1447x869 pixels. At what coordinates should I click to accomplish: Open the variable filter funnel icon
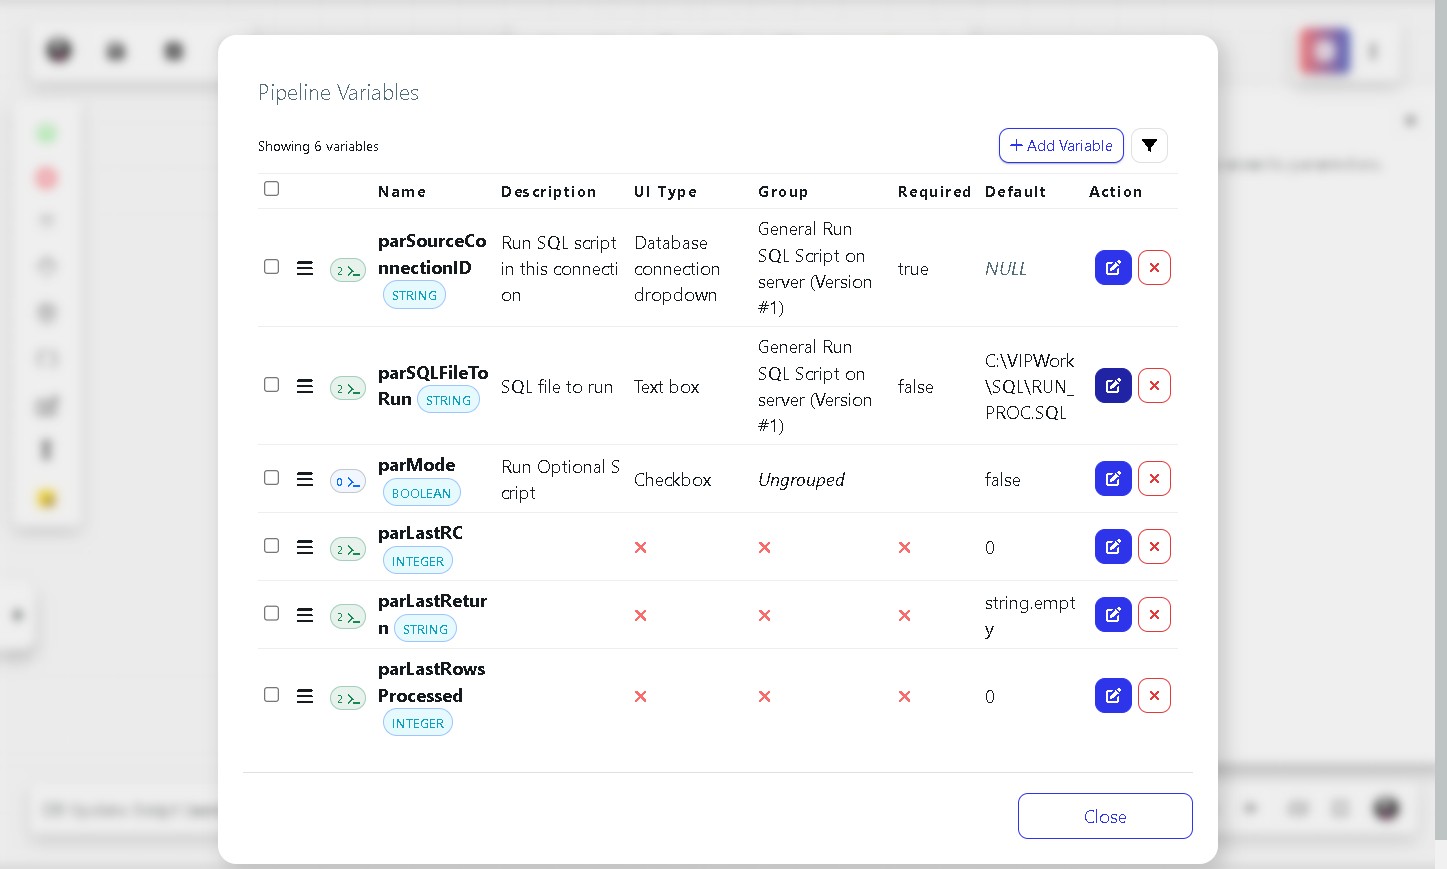[1150, 146]
